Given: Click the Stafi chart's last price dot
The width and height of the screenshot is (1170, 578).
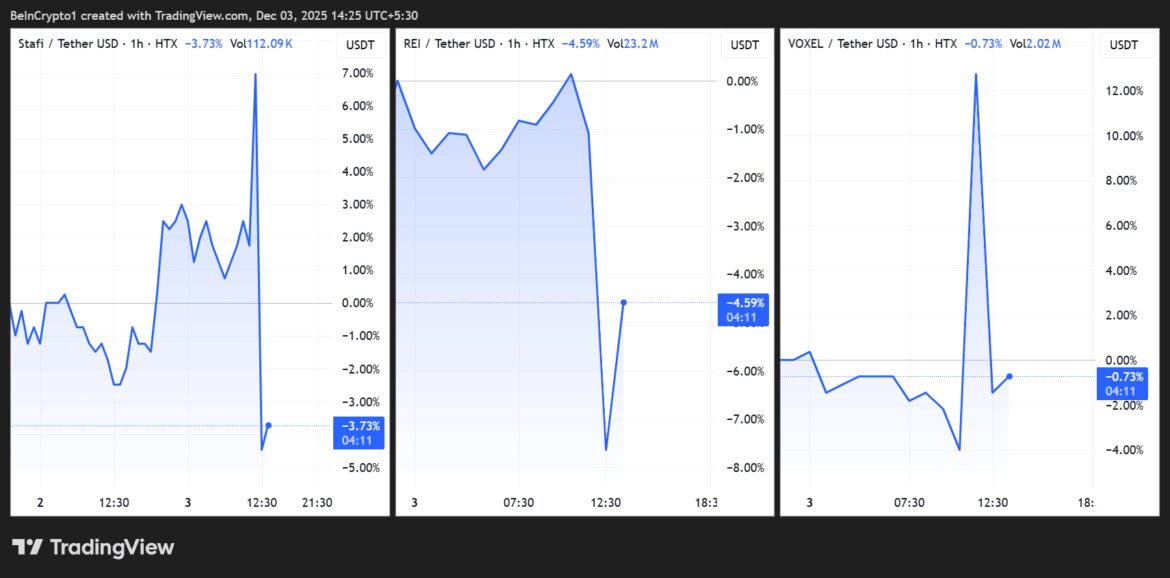Looking at the screenshot, I should (268, 425).
